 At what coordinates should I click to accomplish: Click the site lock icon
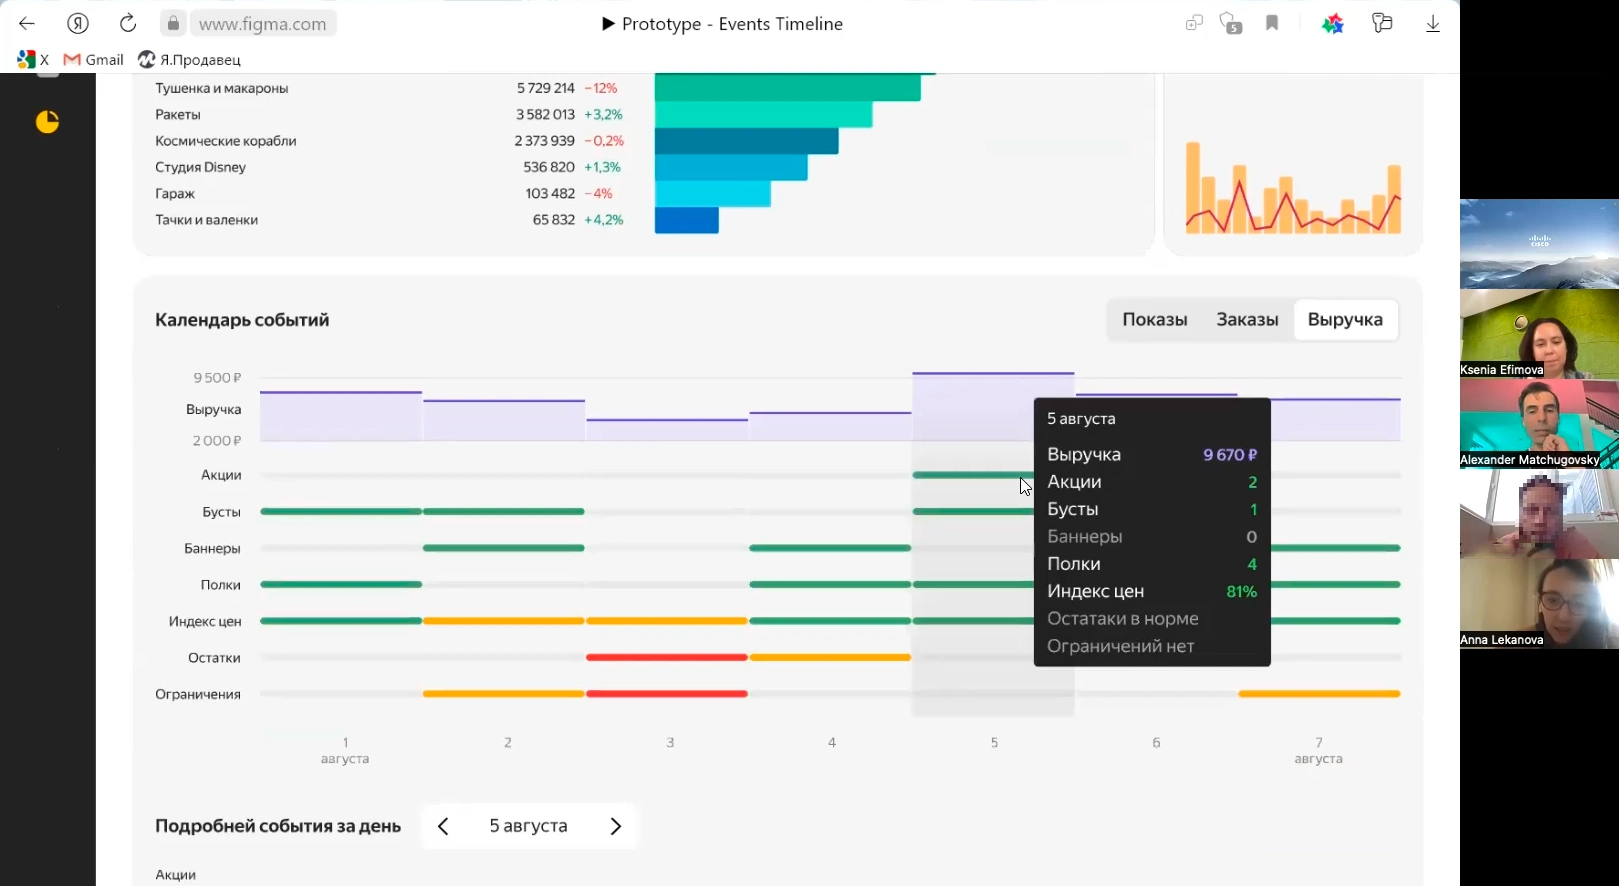click(x=173, y=23)
